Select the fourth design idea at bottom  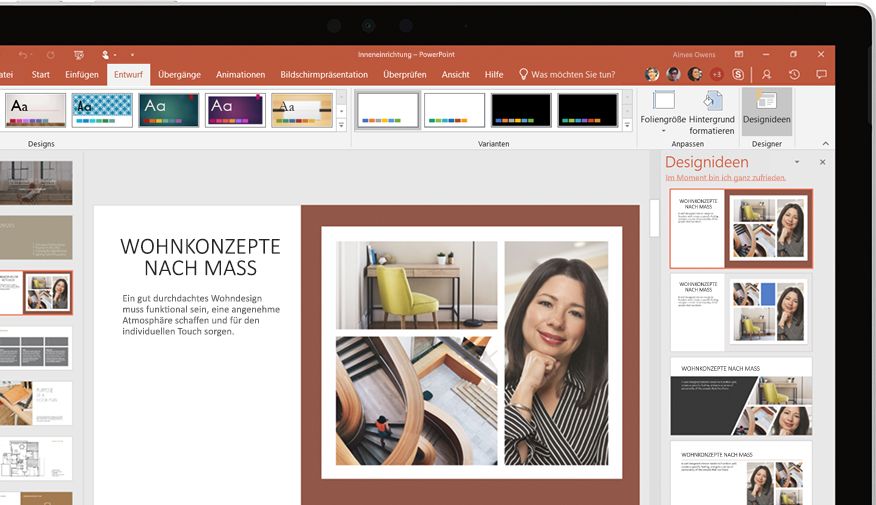pos(741,473)
